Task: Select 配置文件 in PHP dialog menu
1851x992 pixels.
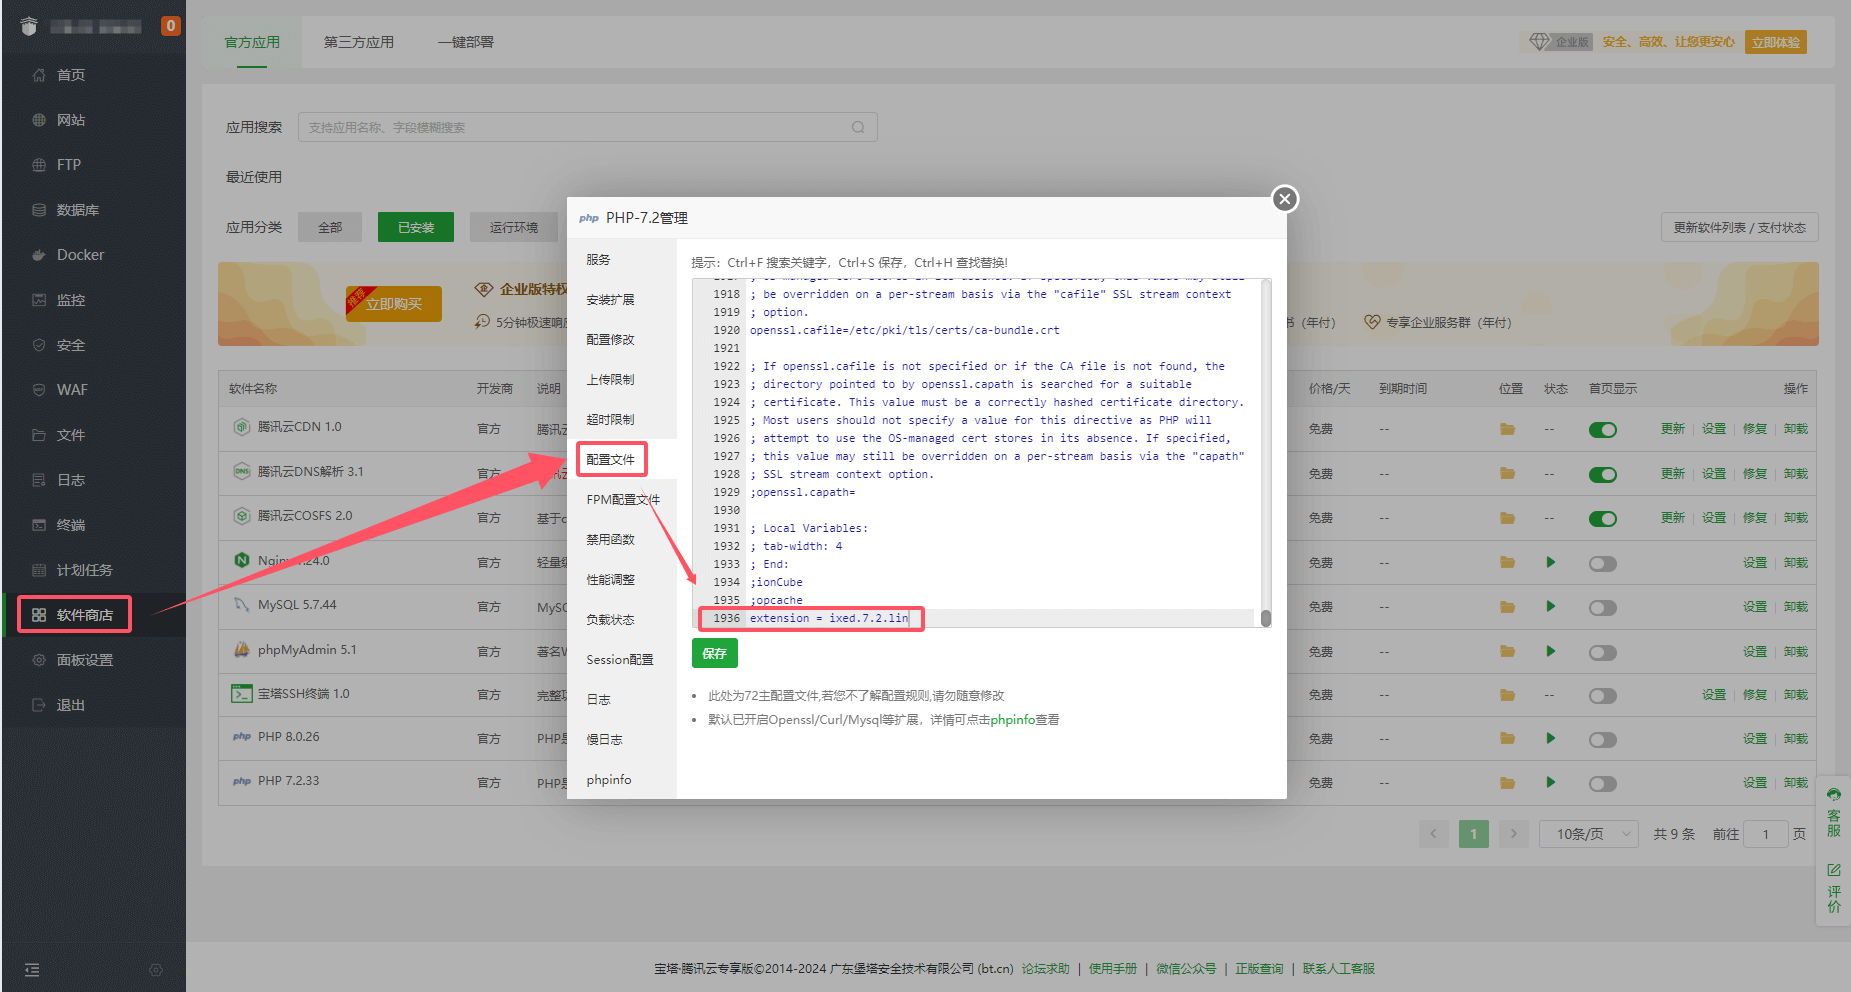Action: [610, 459]
